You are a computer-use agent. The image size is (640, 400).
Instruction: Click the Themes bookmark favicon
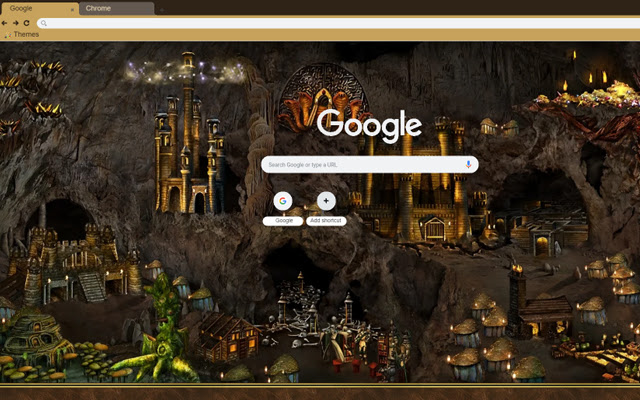click(7, 35)
